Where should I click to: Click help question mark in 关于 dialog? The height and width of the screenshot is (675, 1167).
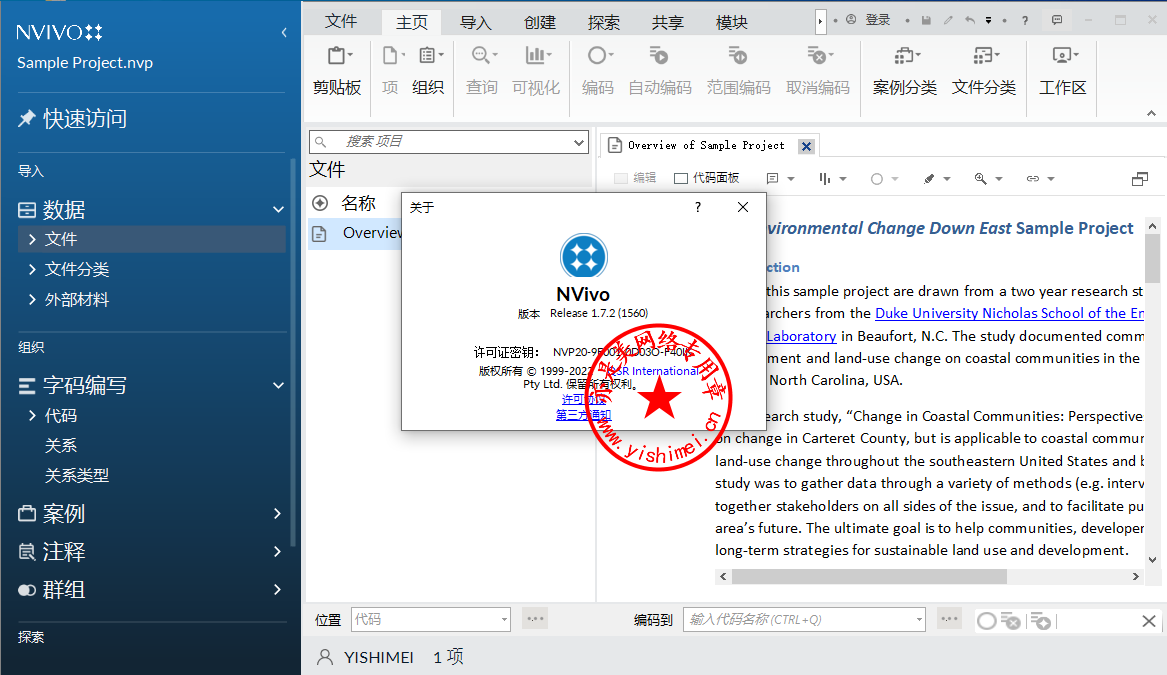pos(697,207)
